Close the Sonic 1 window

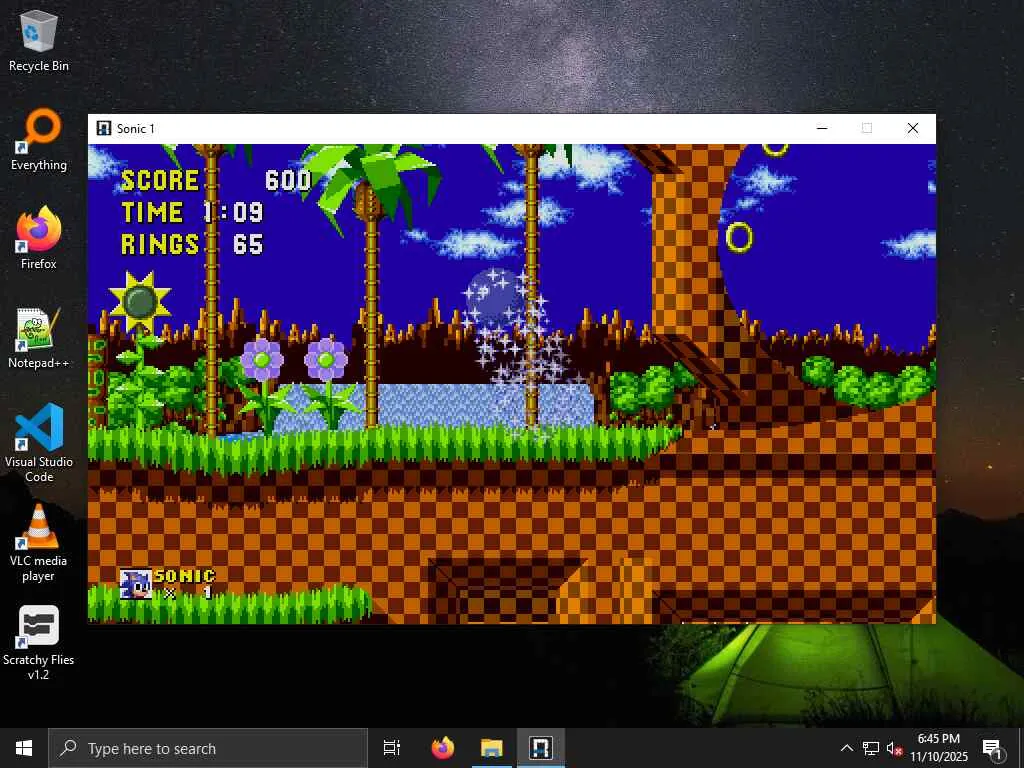913,128
